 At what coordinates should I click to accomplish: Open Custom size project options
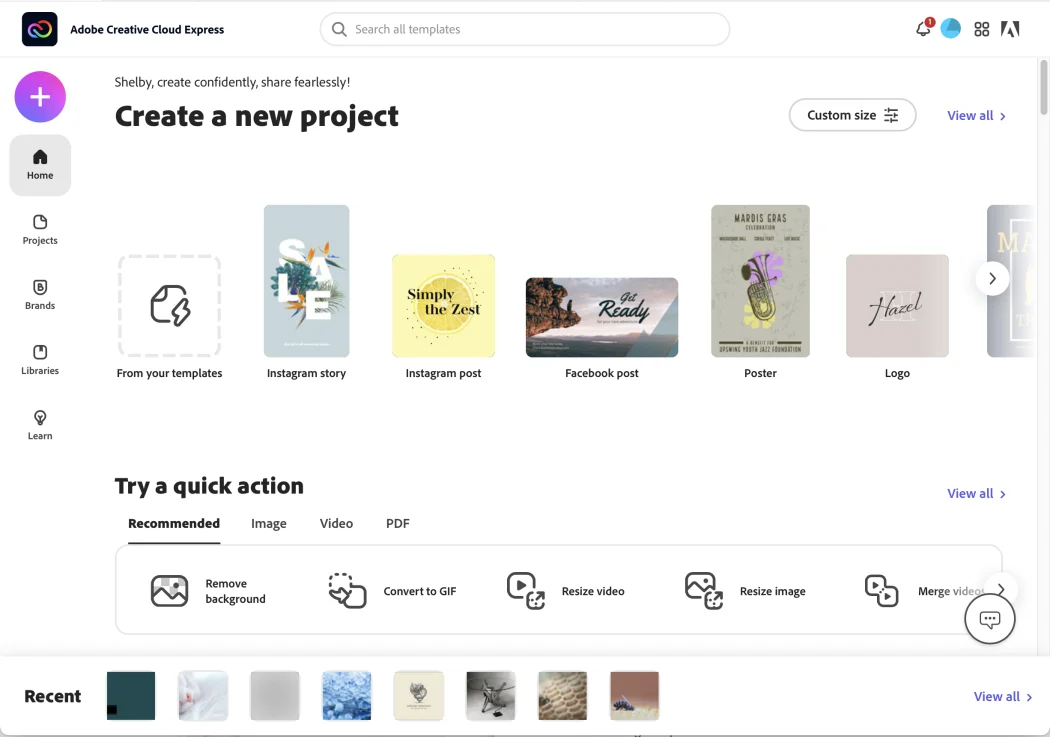pos(852,115)
